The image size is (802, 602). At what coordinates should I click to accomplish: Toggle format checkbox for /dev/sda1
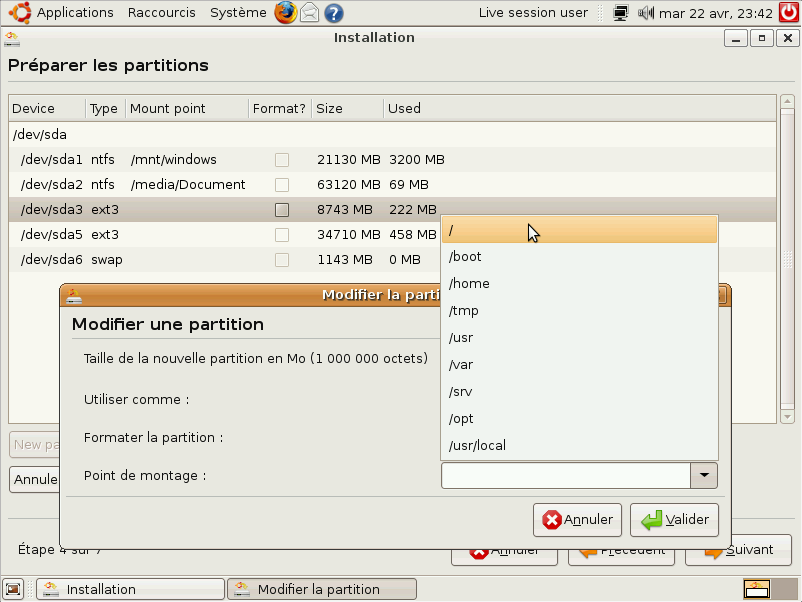282,160
